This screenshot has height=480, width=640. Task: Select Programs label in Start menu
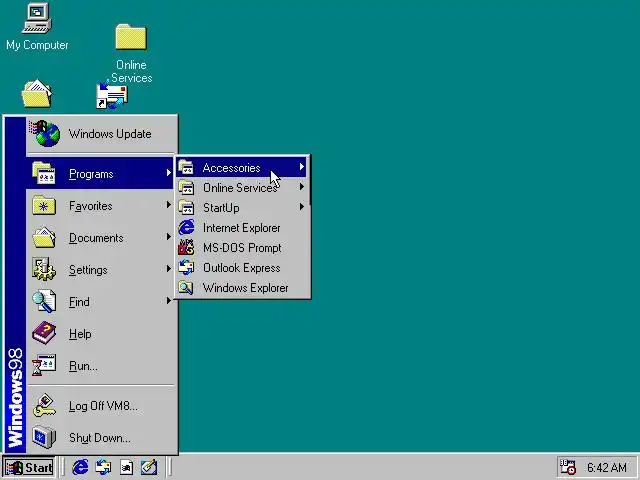[91, 174]
